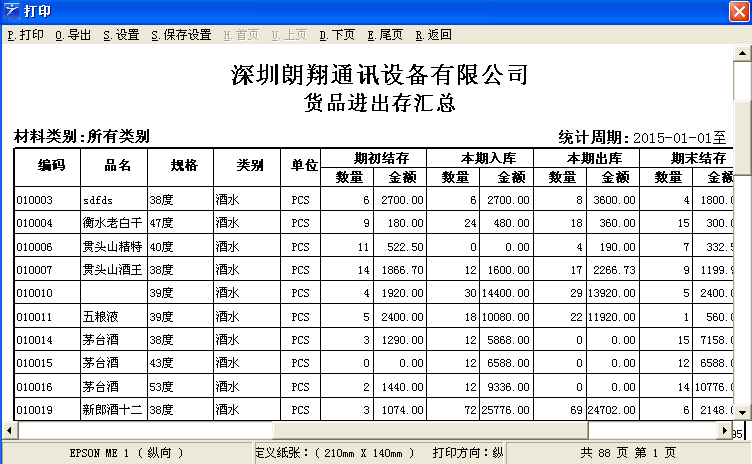This screenshot has width=752, height=464.
Task: Jump to last page with E.尾页
Action: [385, 35]
